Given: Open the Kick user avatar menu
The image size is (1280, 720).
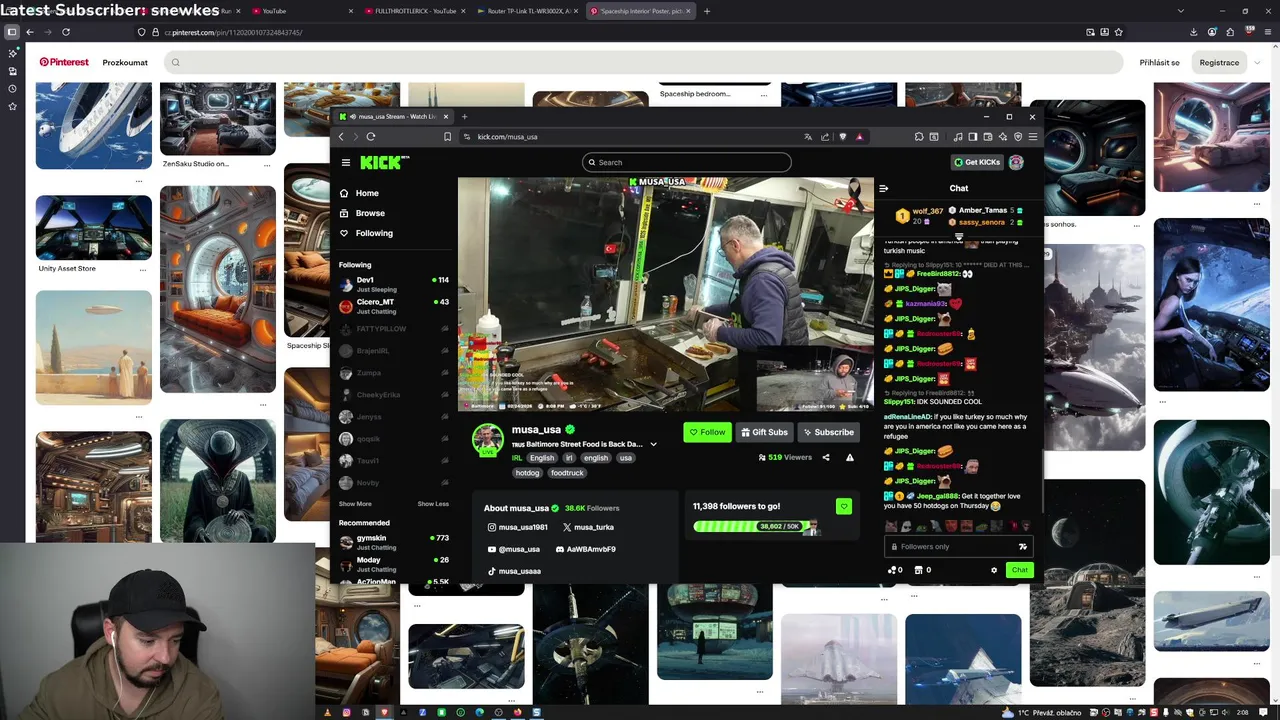Looking at the screenshot, I should [x=1016, y=162].
